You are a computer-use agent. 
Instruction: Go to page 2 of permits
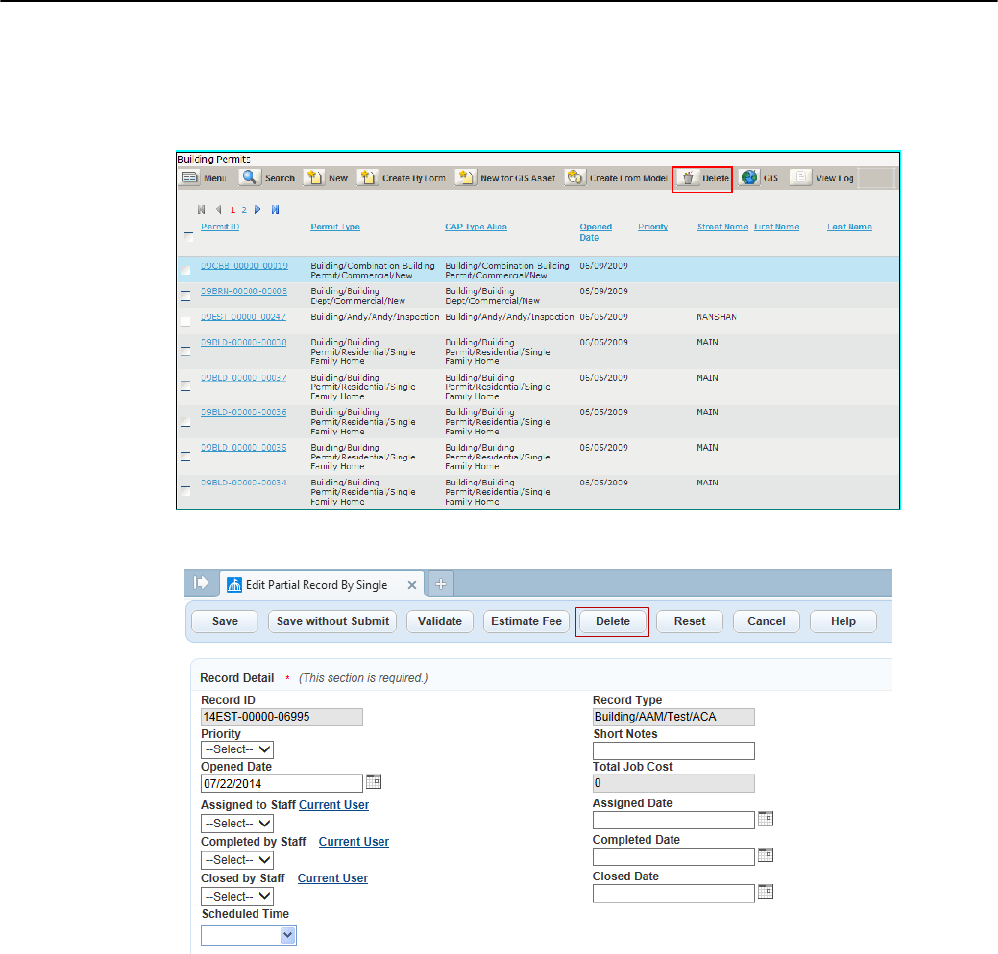point(244,210)
